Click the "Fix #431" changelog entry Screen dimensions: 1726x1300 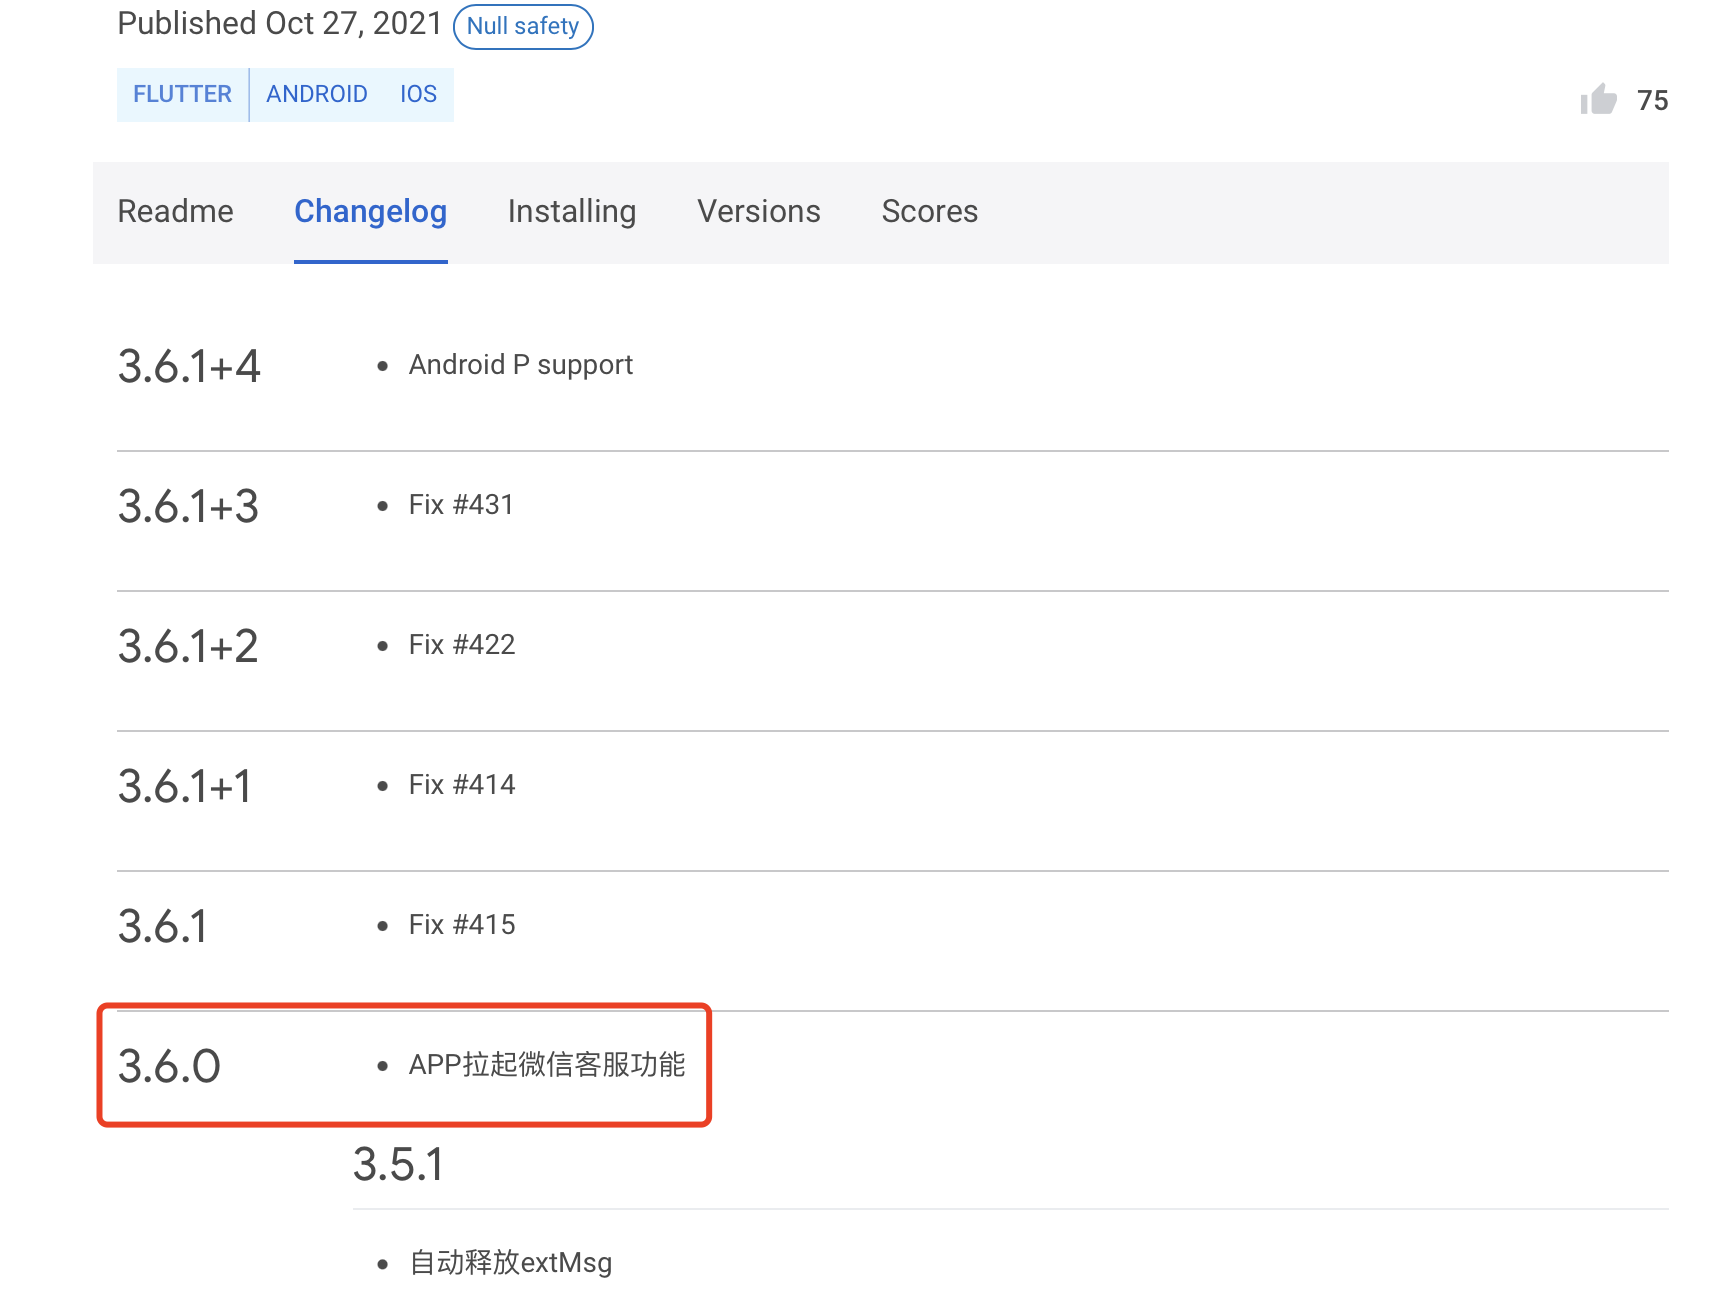point(461,505)
